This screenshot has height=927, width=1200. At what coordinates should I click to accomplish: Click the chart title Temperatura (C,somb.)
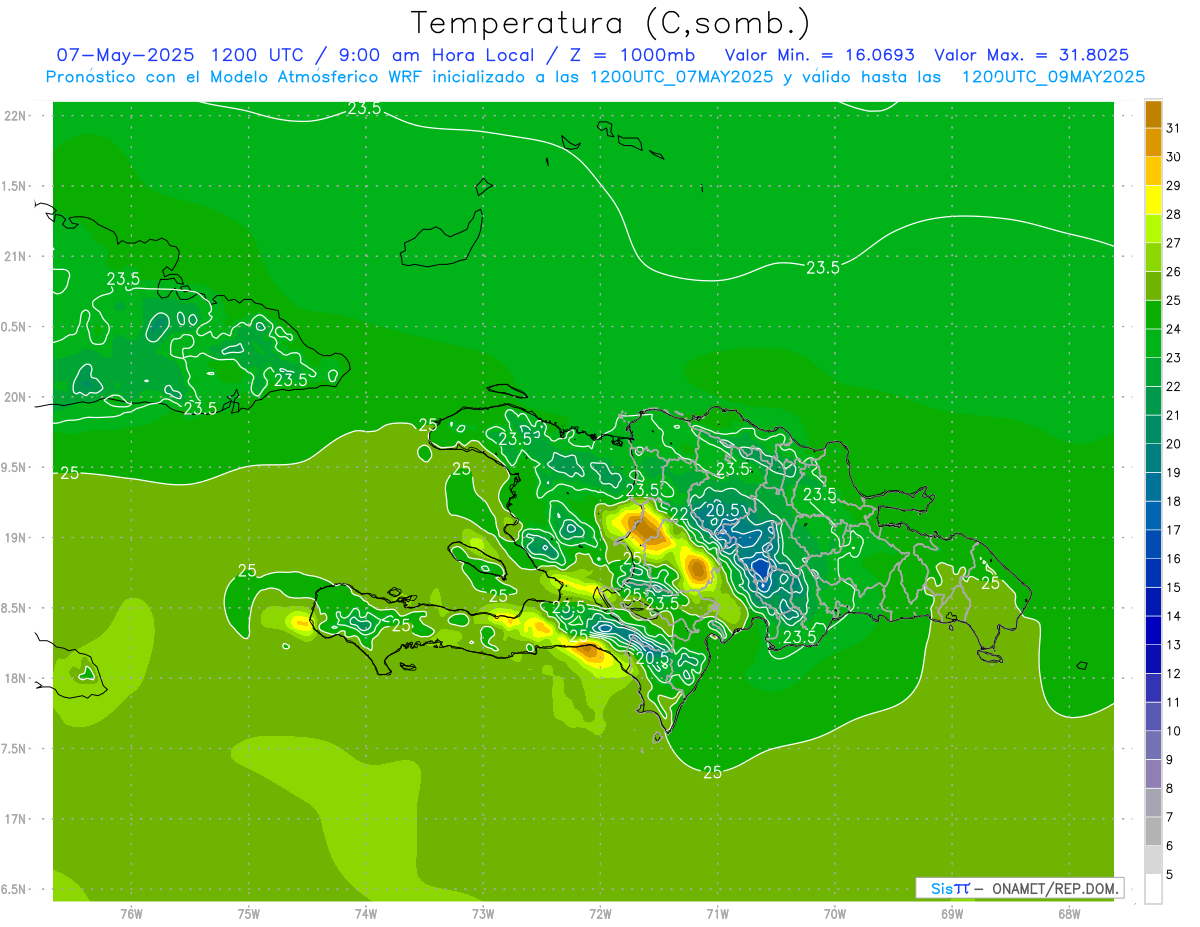point(611,23)
